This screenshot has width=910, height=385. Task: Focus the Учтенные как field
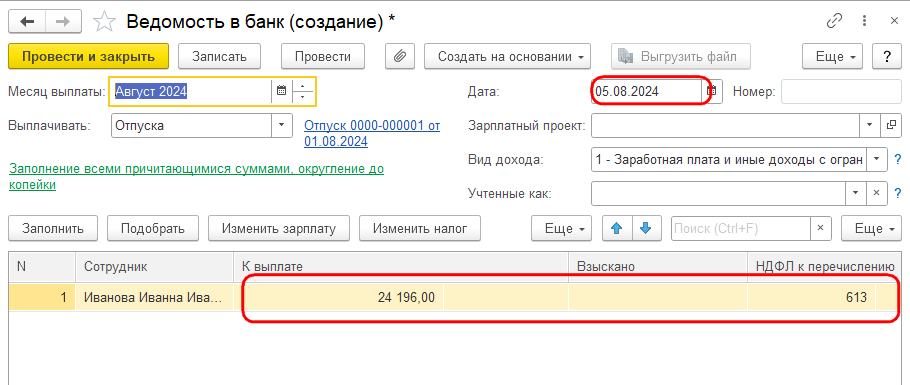pos(718,193)
